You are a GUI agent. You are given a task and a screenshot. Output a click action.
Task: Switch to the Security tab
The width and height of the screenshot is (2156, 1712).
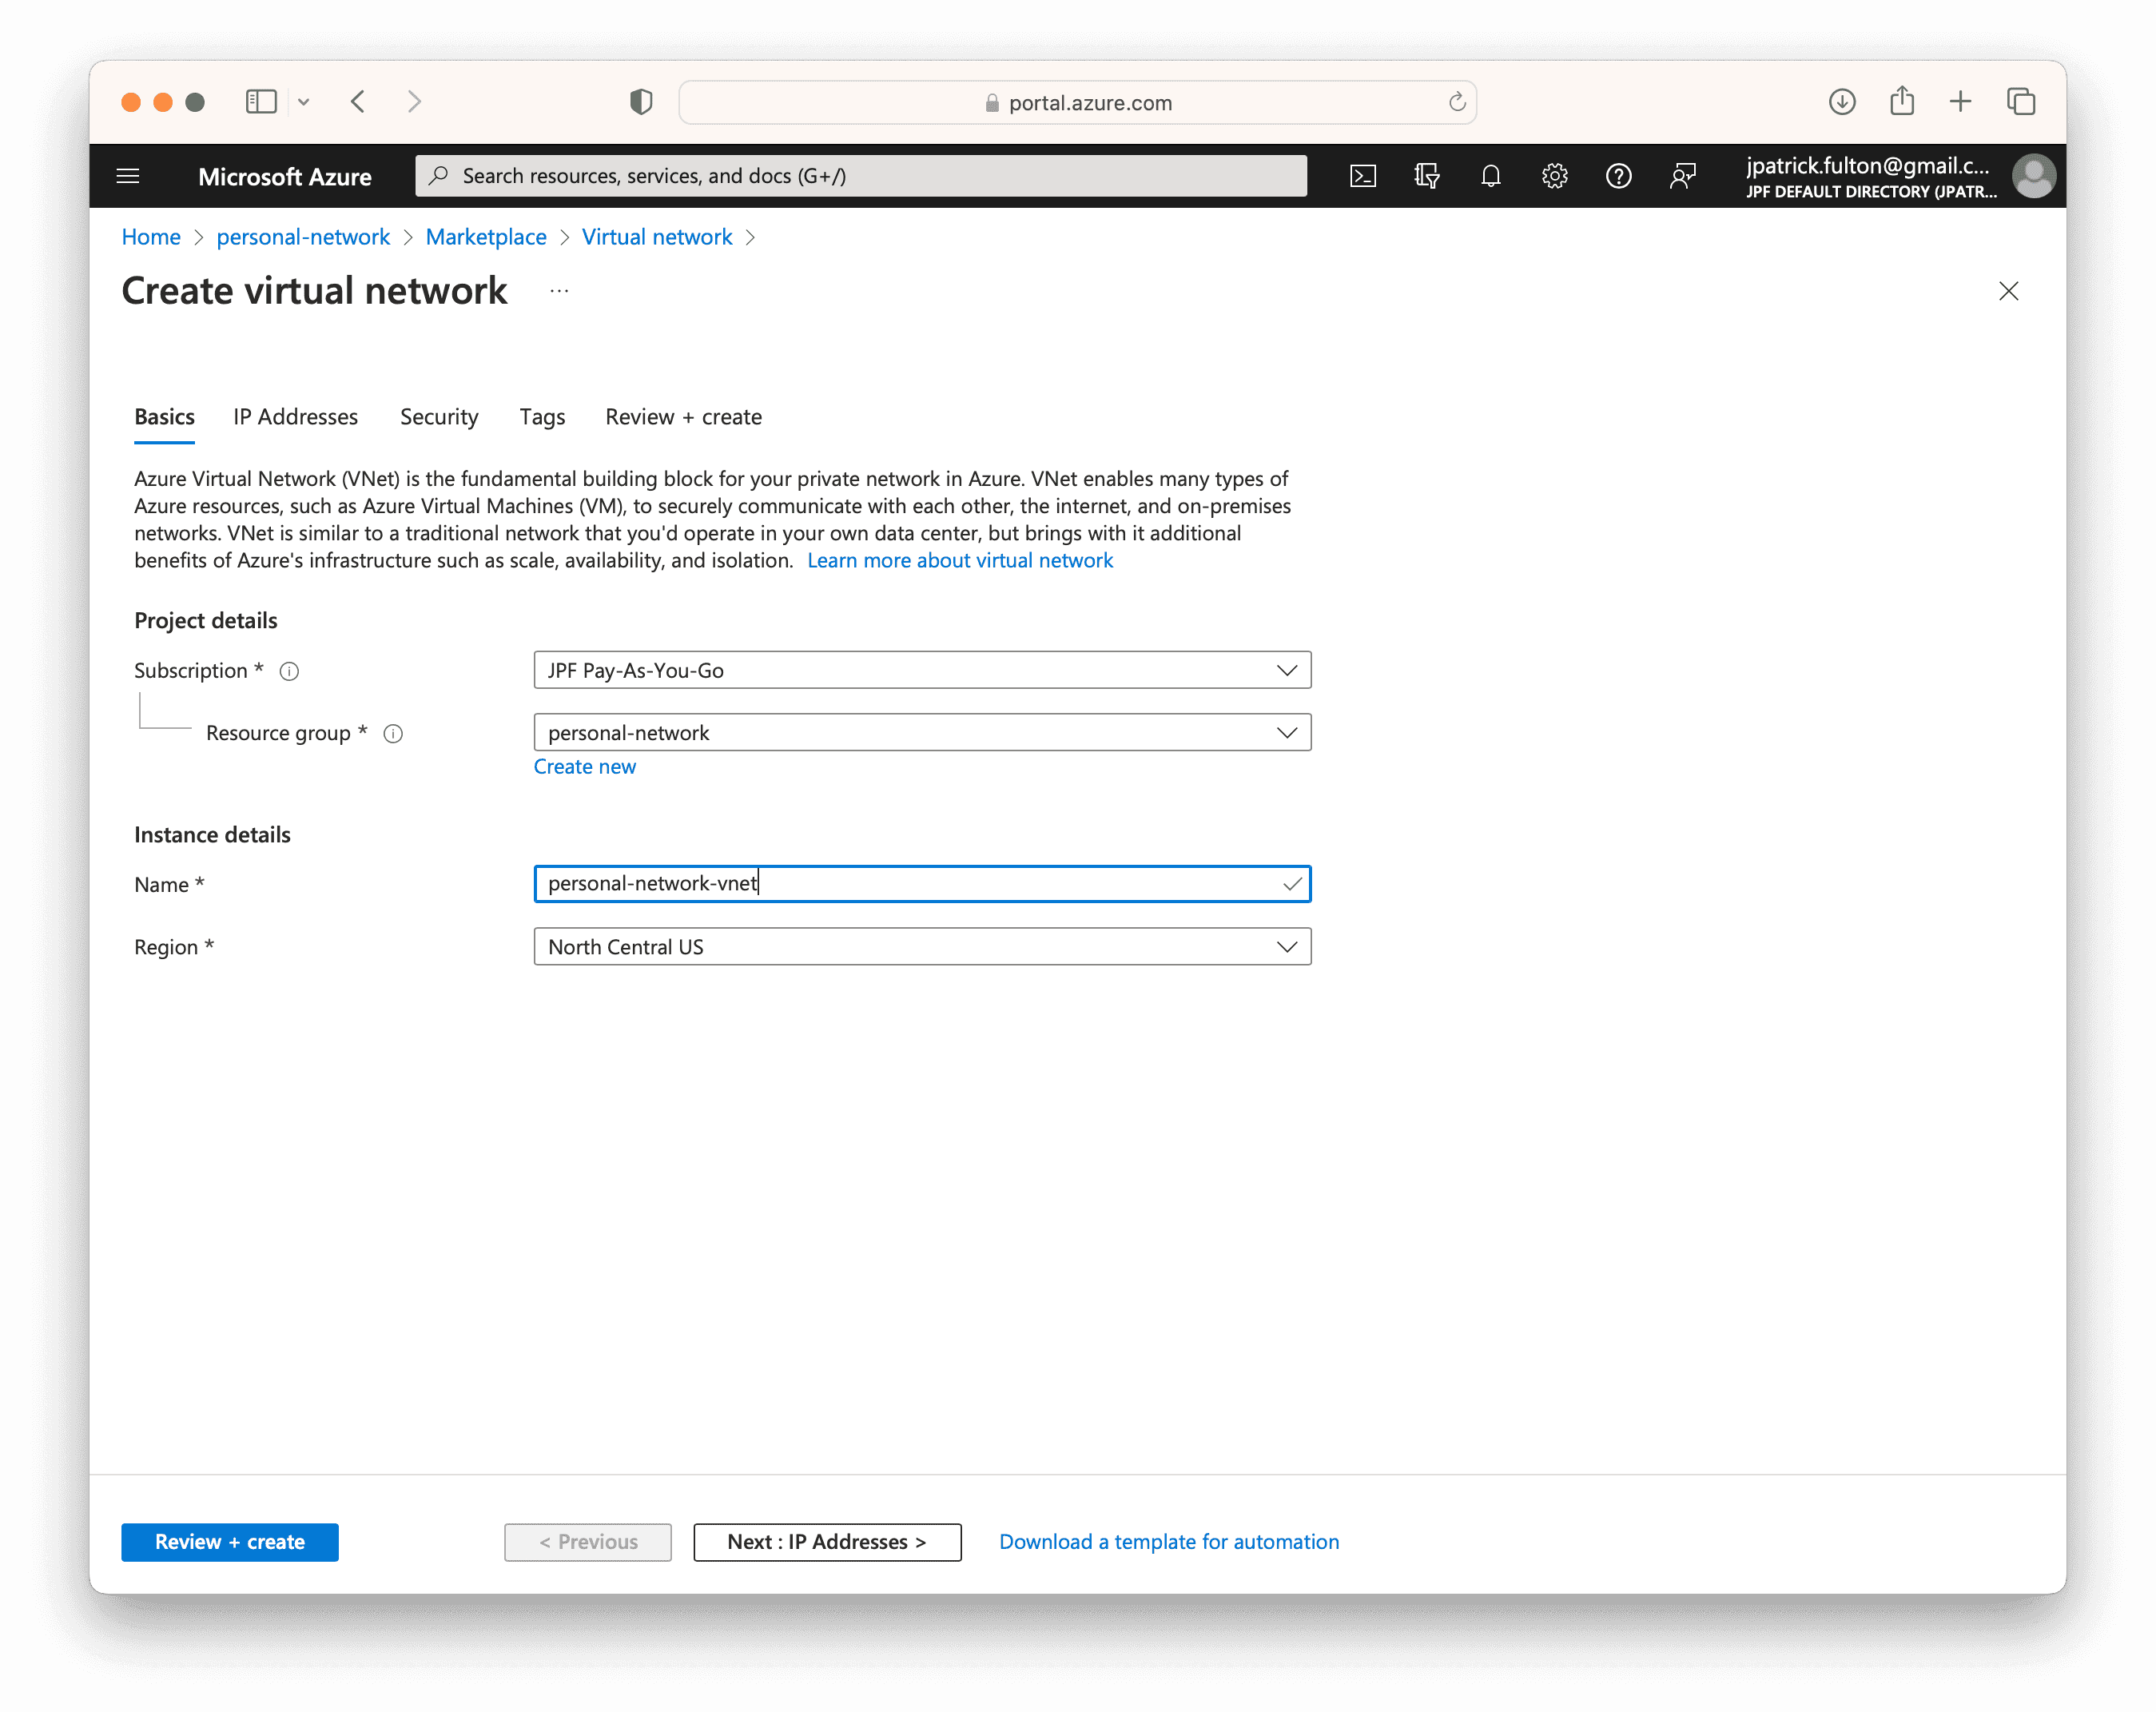(x=439, y=417)
